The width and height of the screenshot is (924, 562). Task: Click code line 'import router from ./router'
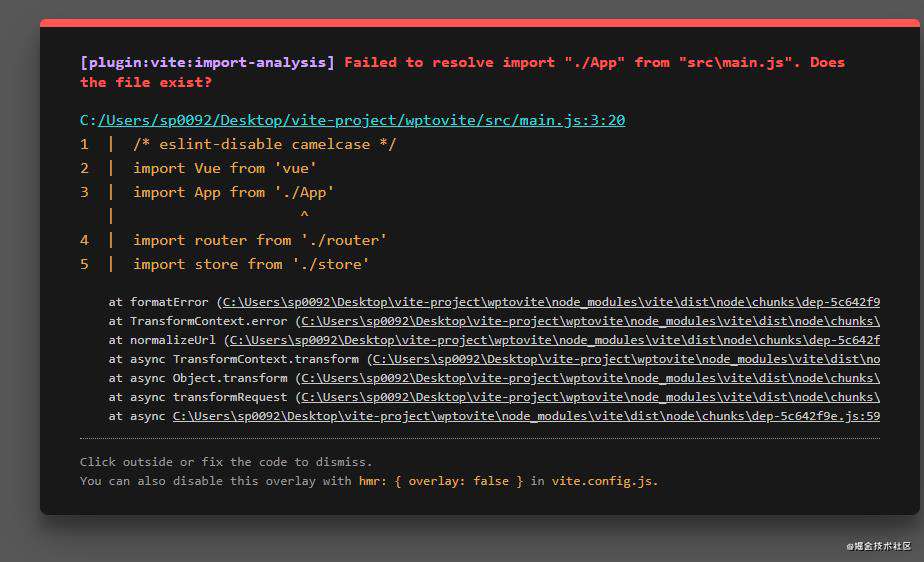tap(260, 240)
